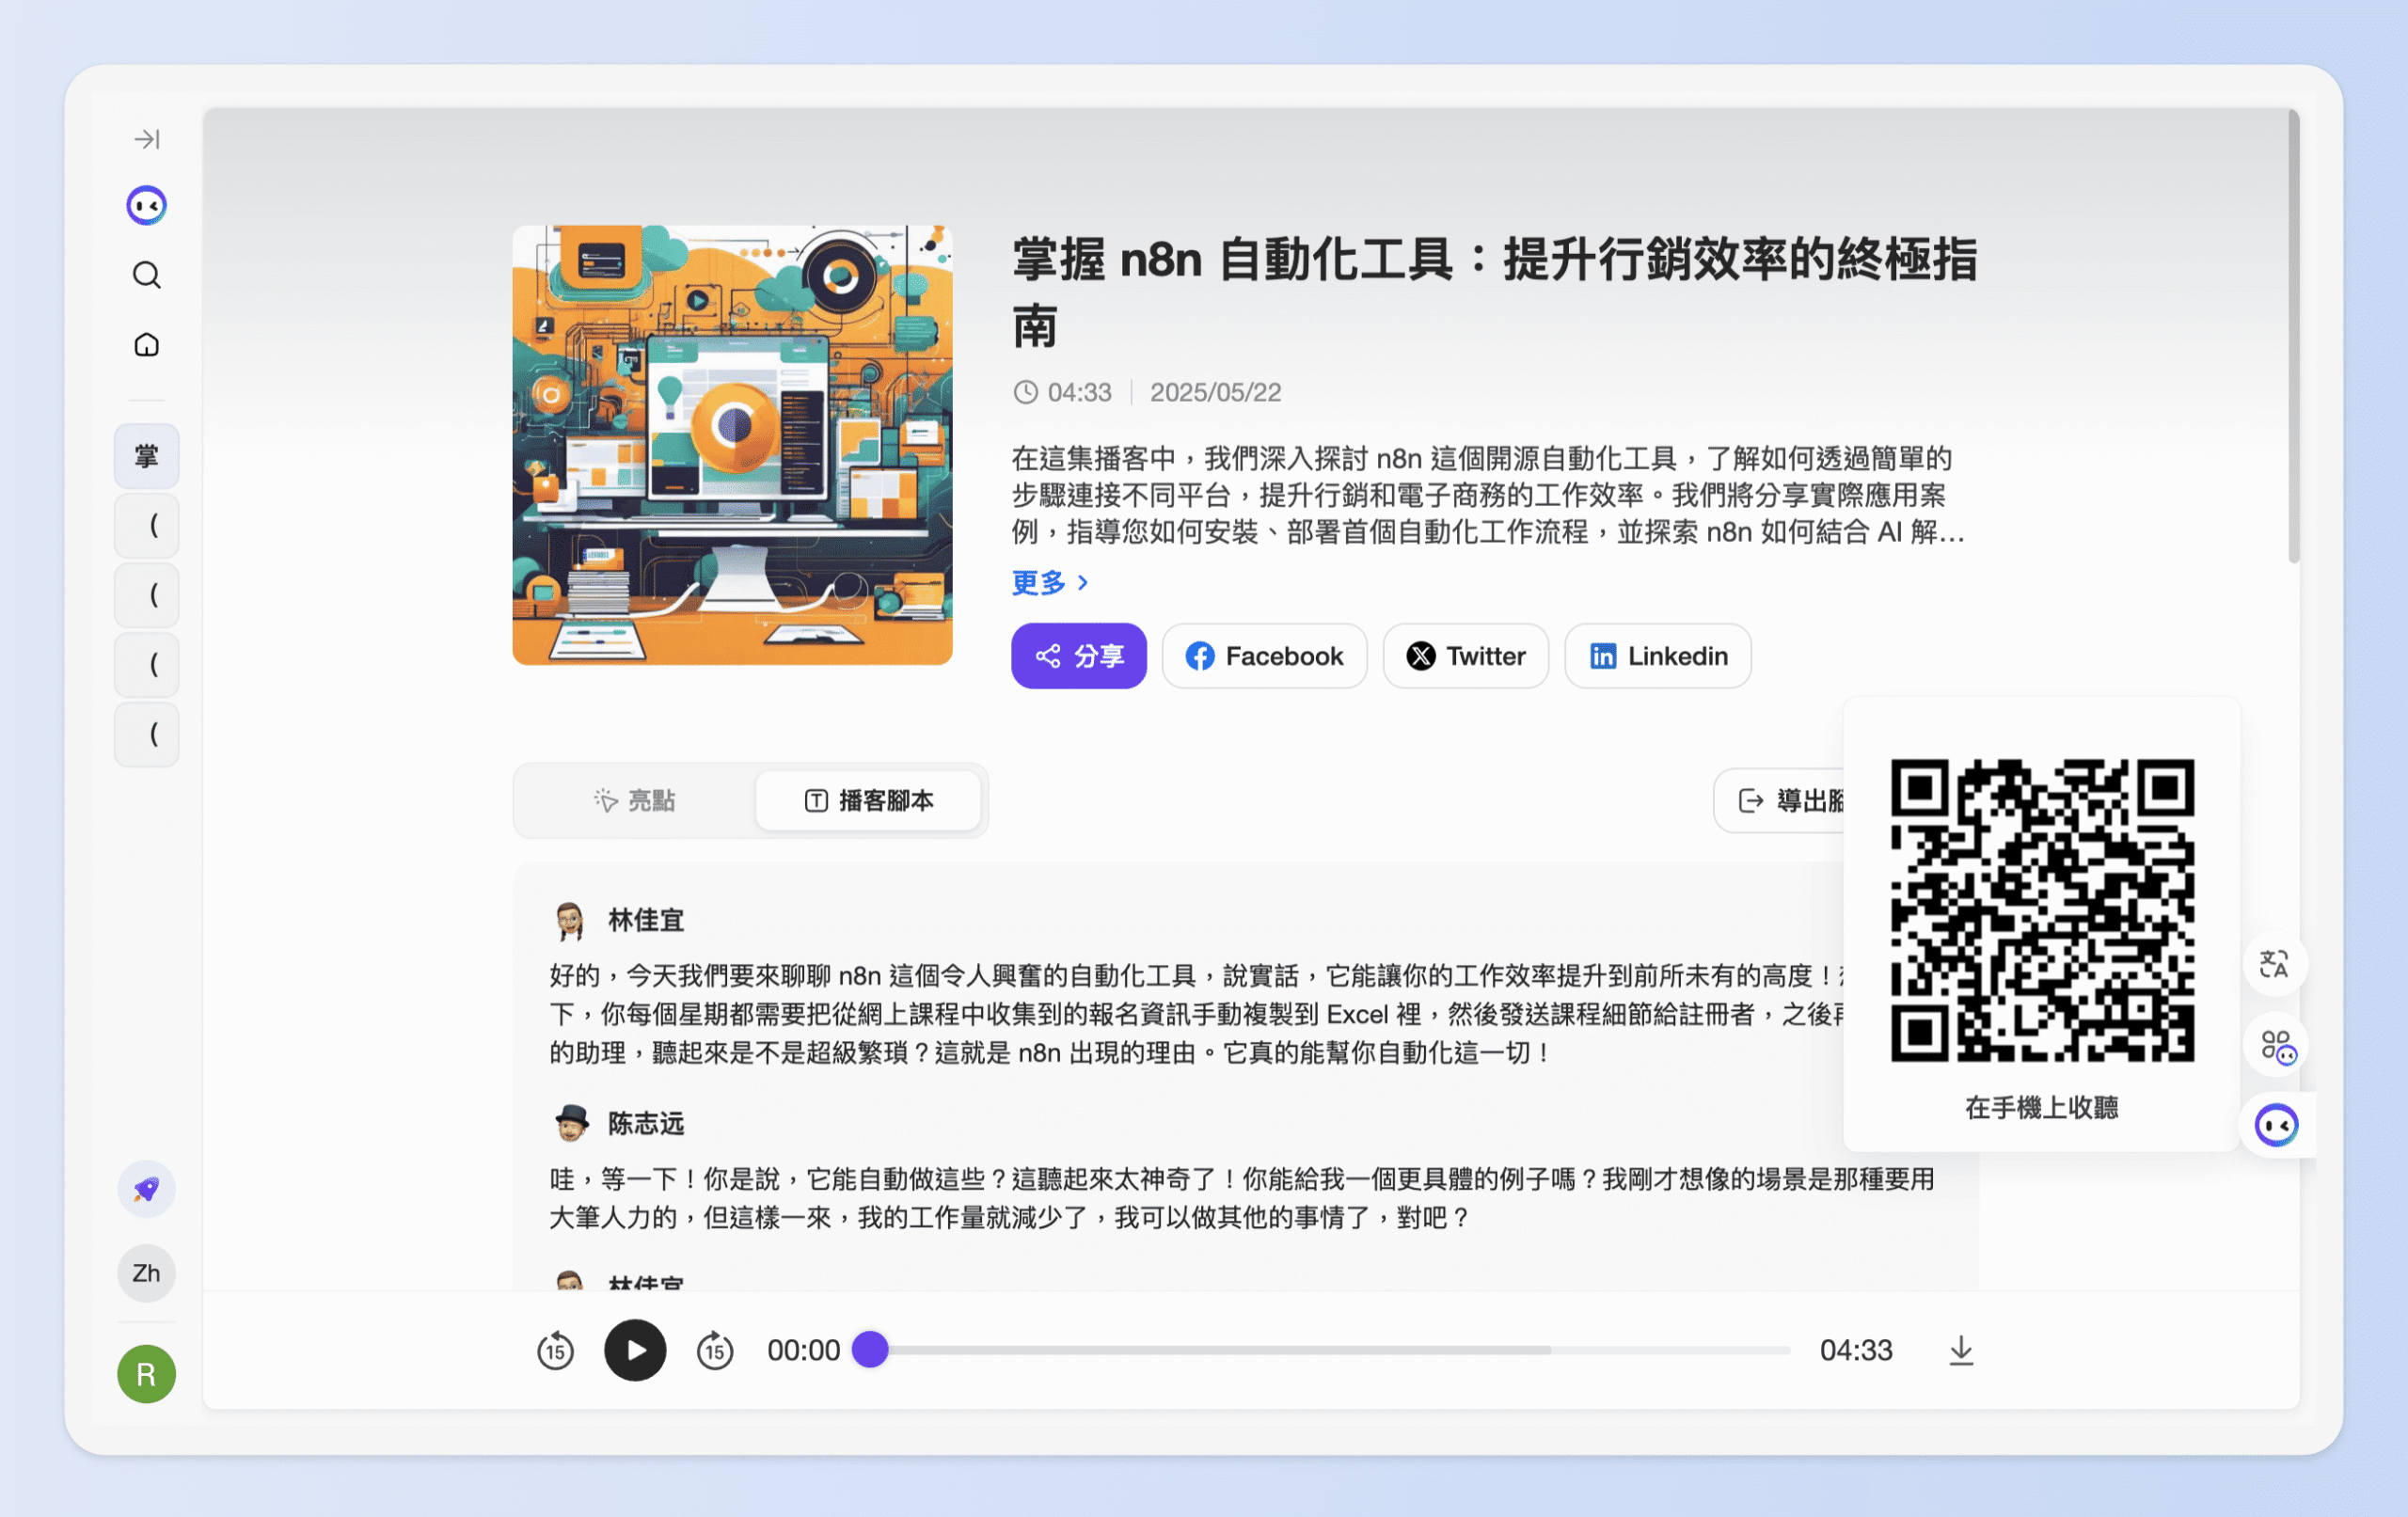Rewind 15 seconds in the player

point(556,1351)
